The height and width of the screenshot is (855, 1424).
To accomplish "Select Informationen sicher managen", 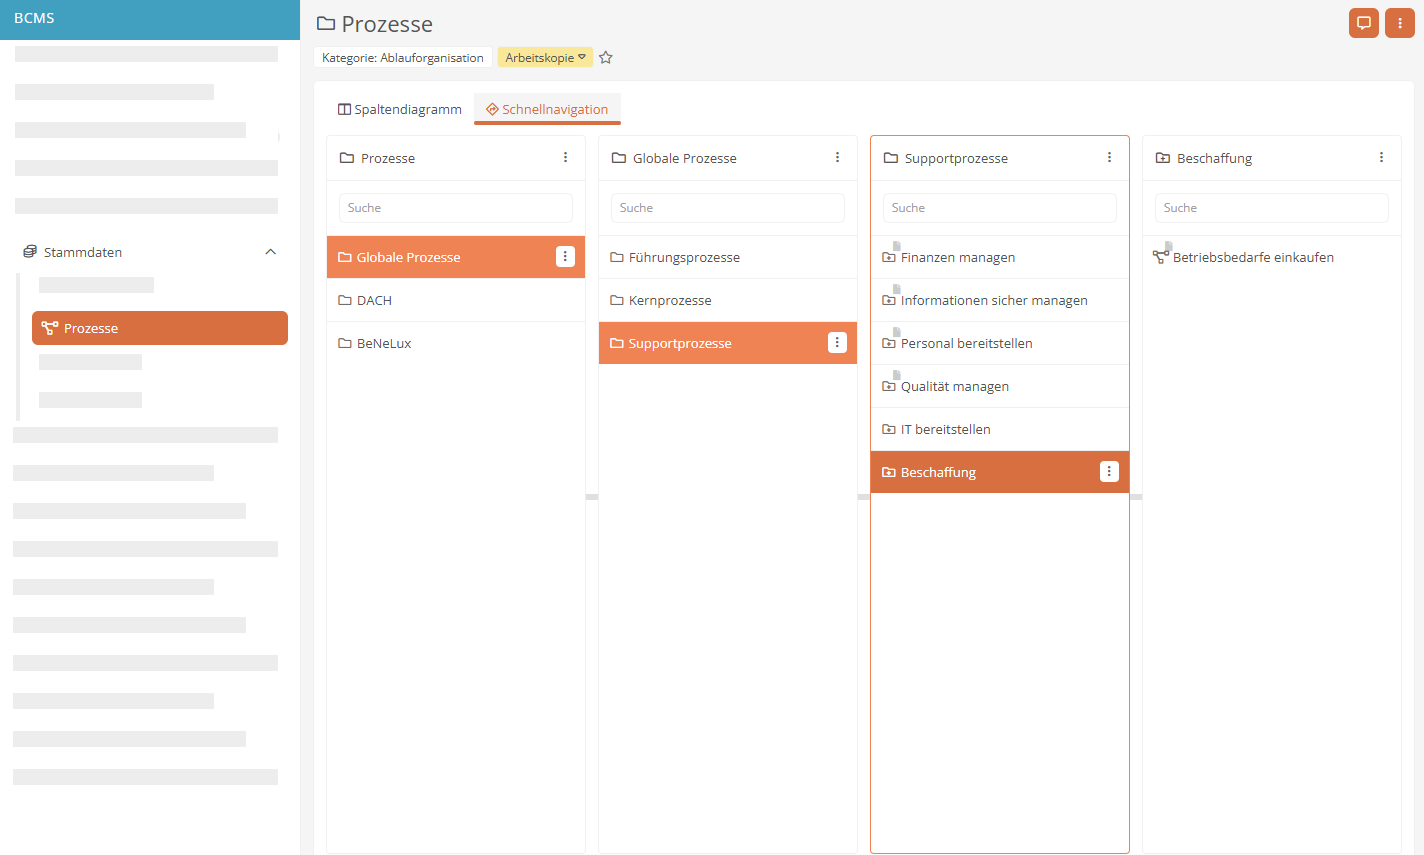I will (1000, 300).
